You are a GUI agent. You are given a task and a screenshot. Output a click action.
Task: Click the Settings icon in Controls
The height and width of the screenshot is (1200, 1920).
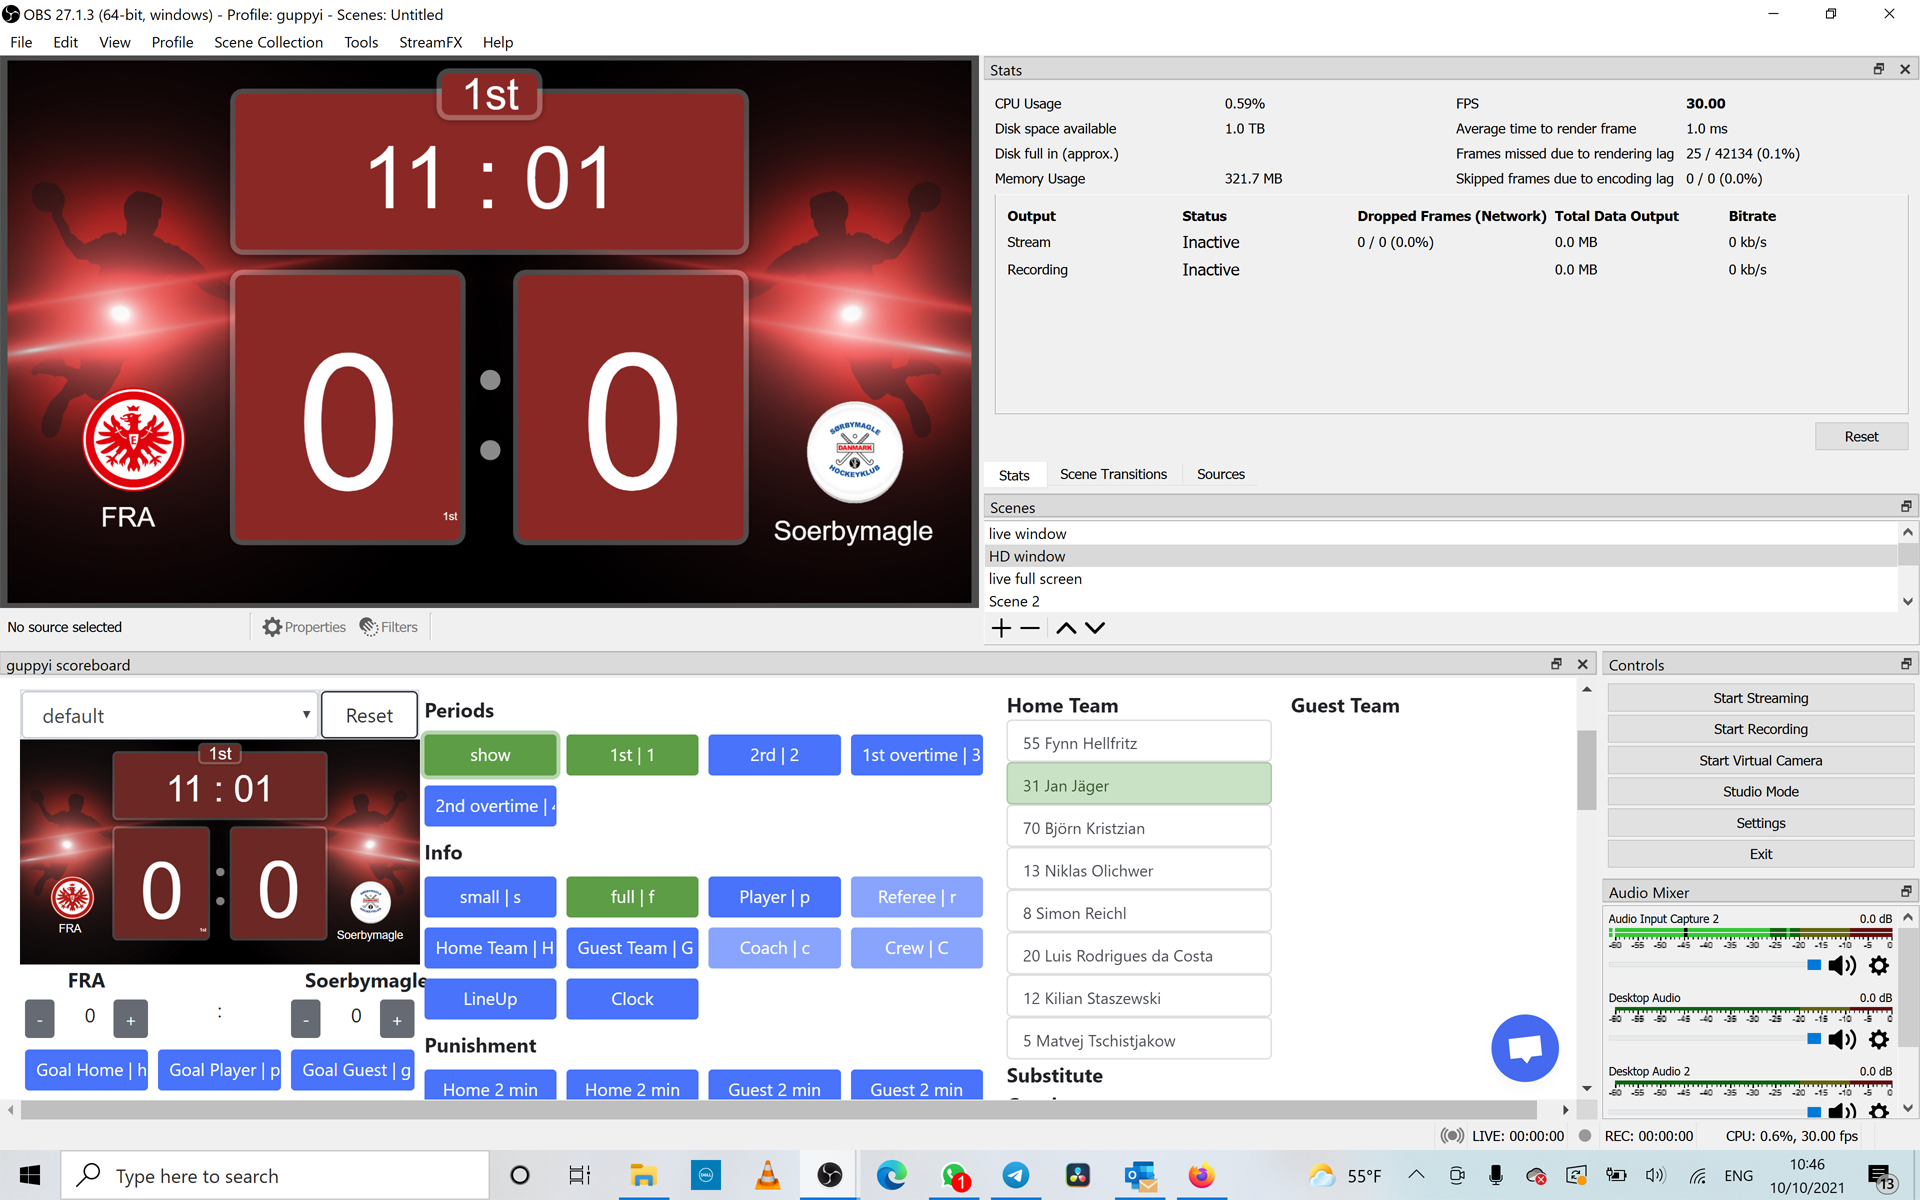pyautogui.click(x=1761, y=821)
